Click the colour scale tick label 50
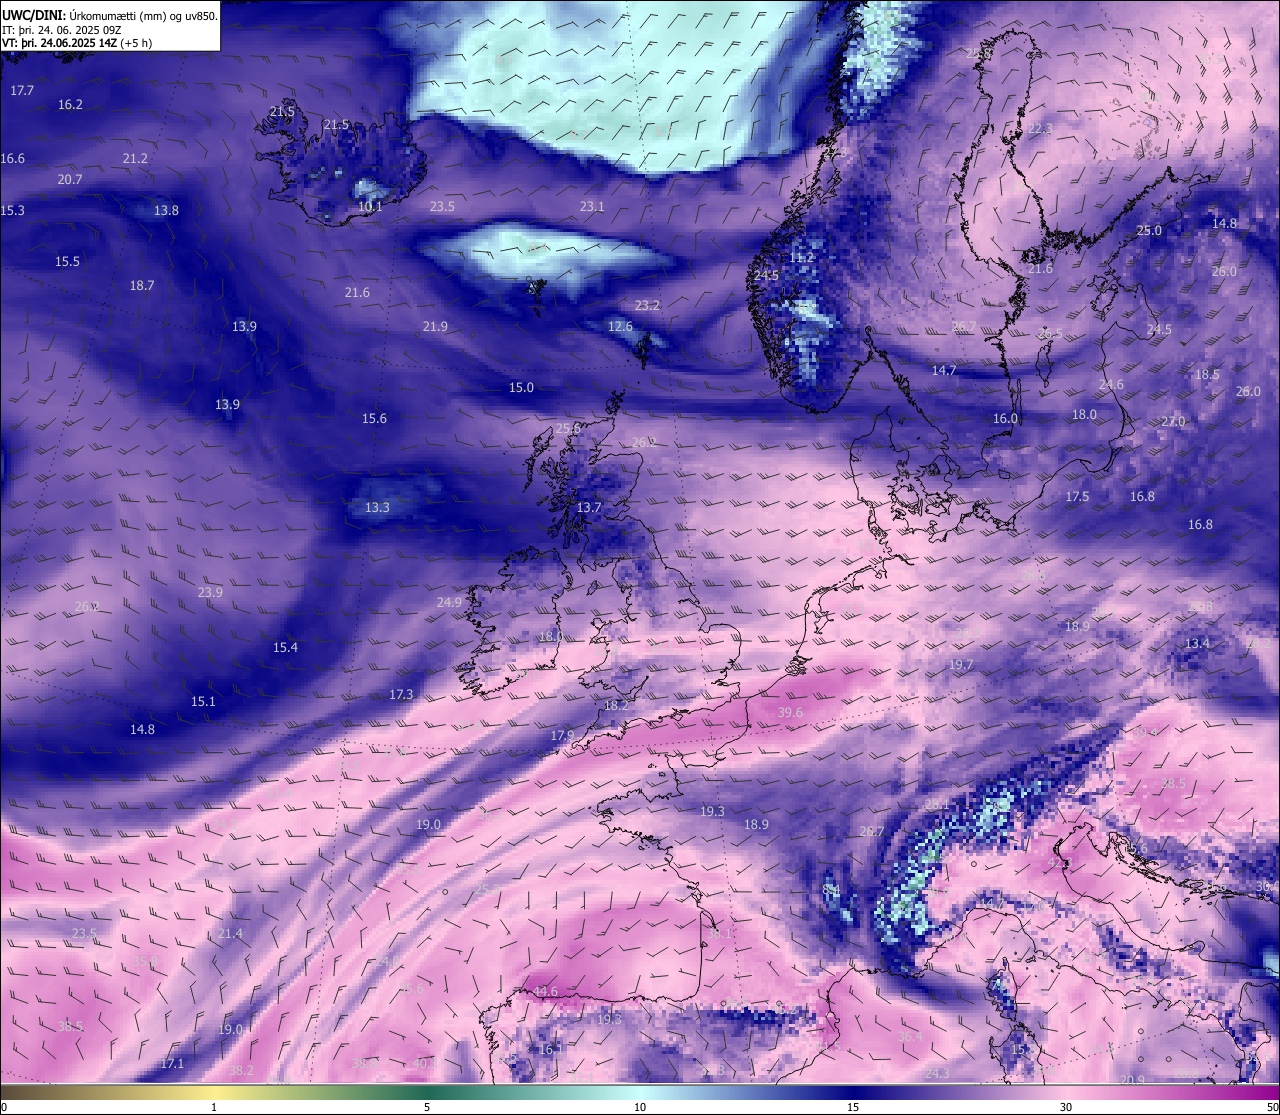Image resolution: width=1280 pixels, height=1115 pixels. pyautogui.click(x=1272, y=1107)
